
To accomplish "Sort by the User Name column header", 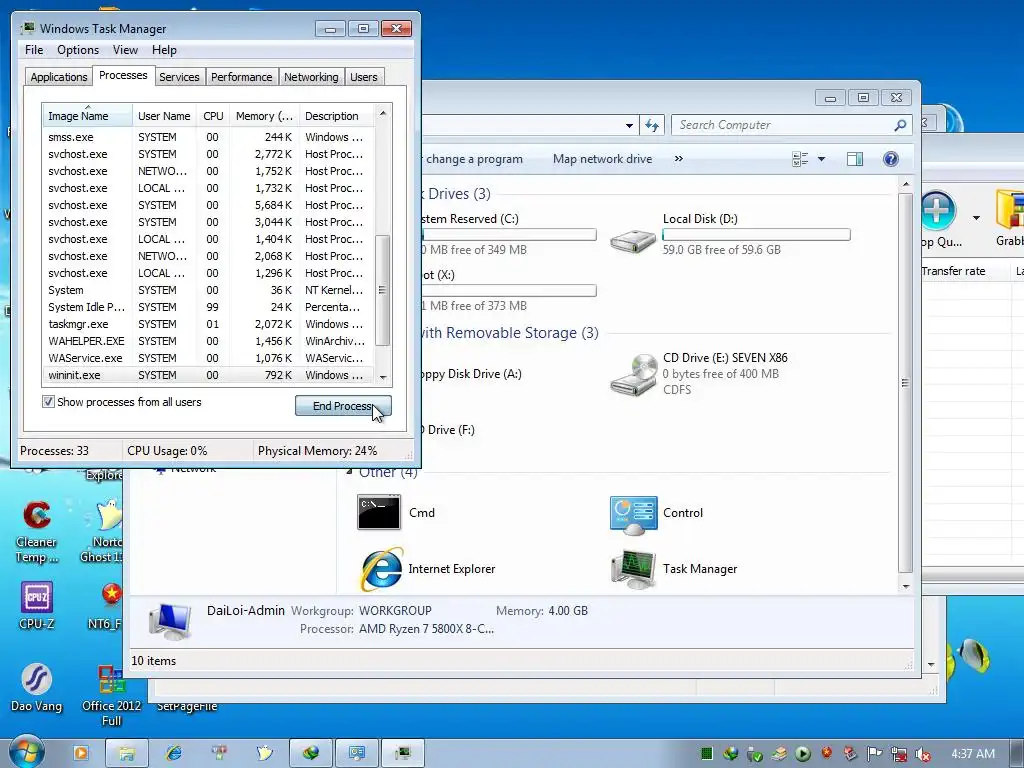I will (x=164, y=116).
